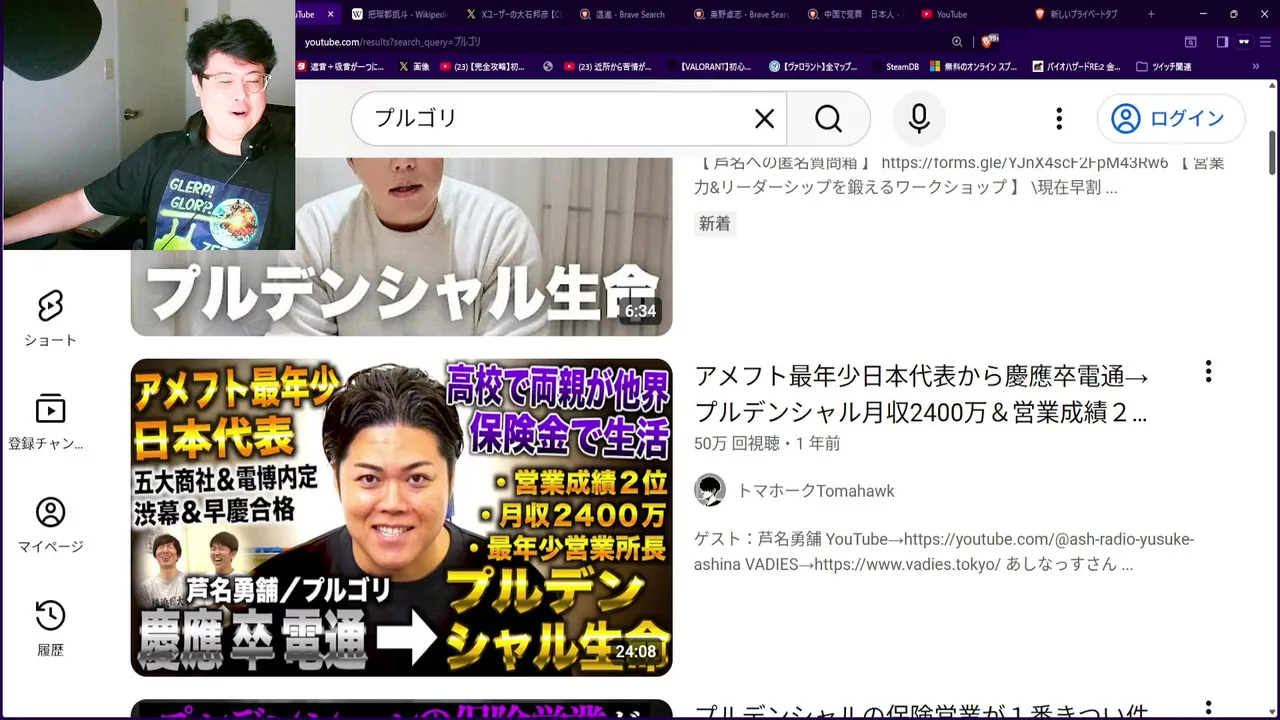Open 【VALORANT】初心 bookmark

click(709, 67)
